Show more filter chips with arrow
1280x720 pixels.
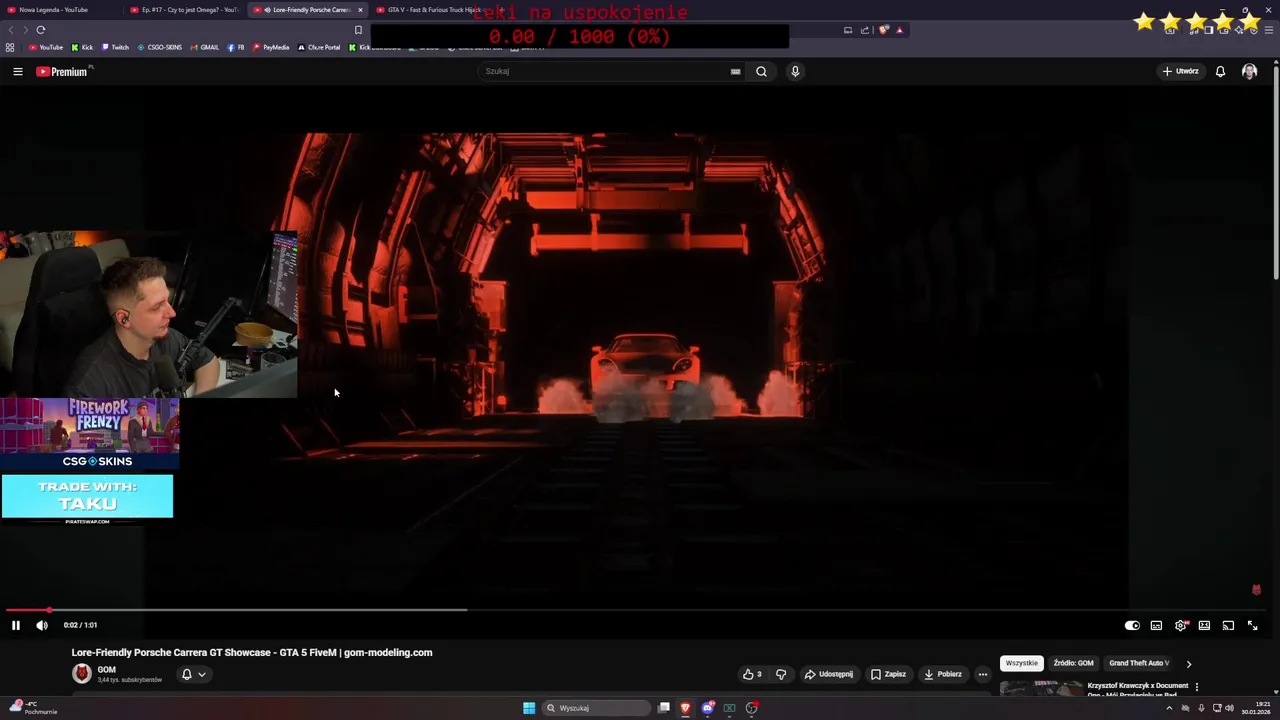point(1189,663)
